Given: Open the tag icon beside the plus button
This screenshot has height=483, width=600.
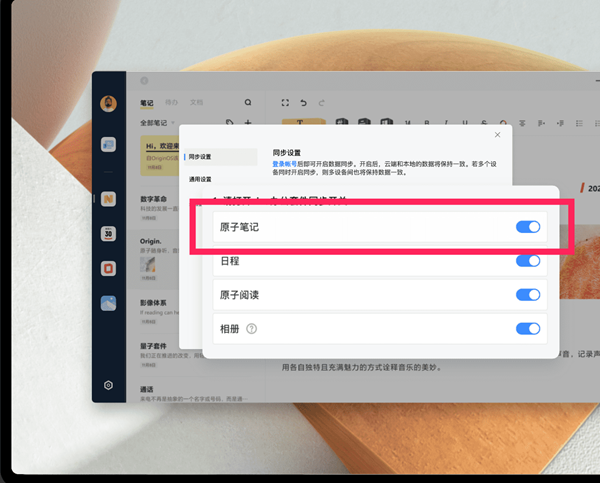Looking at the screenshot, I should coord(230,122).
